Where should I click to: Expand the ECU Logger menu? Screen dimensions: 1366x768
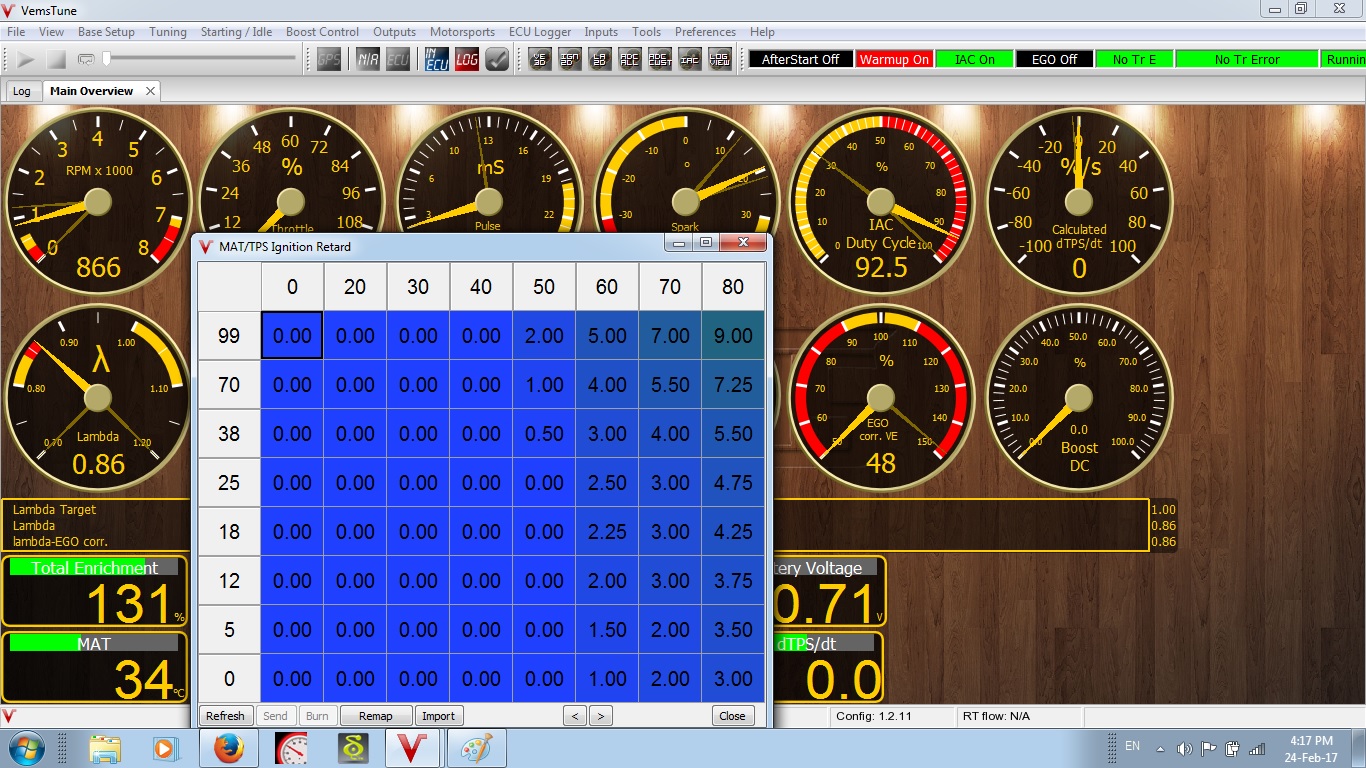(539, 32)
